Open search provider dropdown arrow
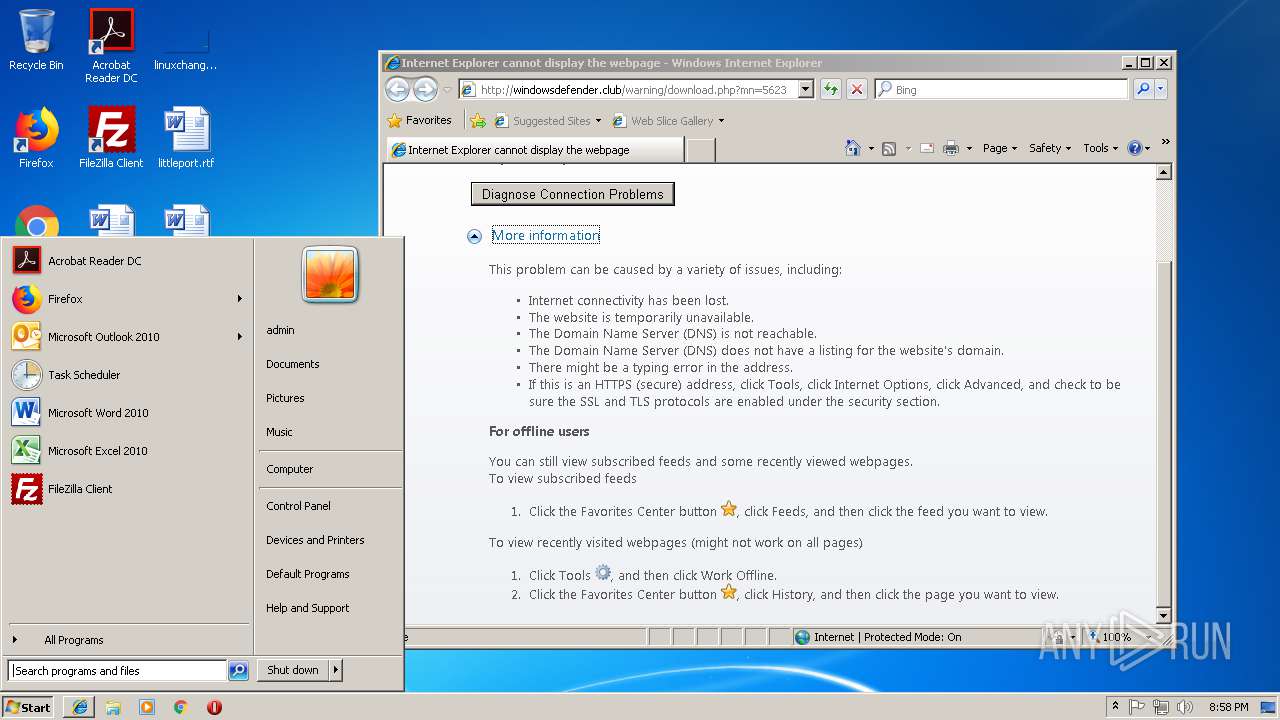The width and height of the screenshot is (1280, 720). [1161, 89]
